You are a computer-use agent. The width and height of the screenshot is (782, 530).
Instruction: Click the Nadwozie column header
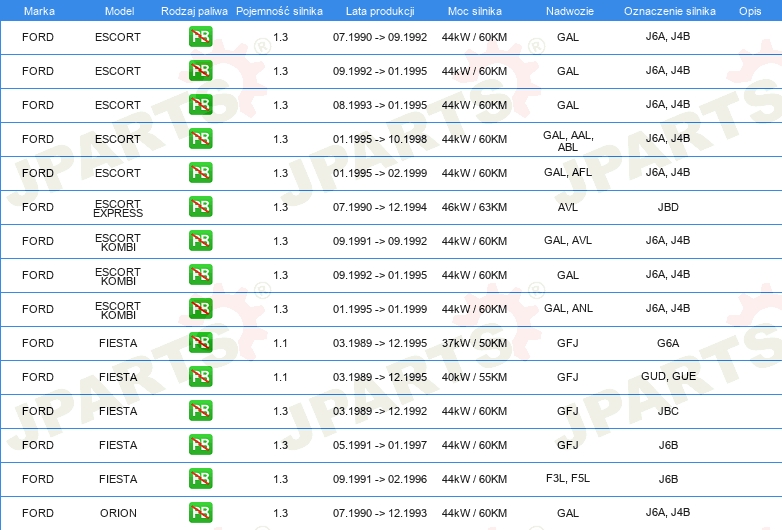(x=570, y=11)
